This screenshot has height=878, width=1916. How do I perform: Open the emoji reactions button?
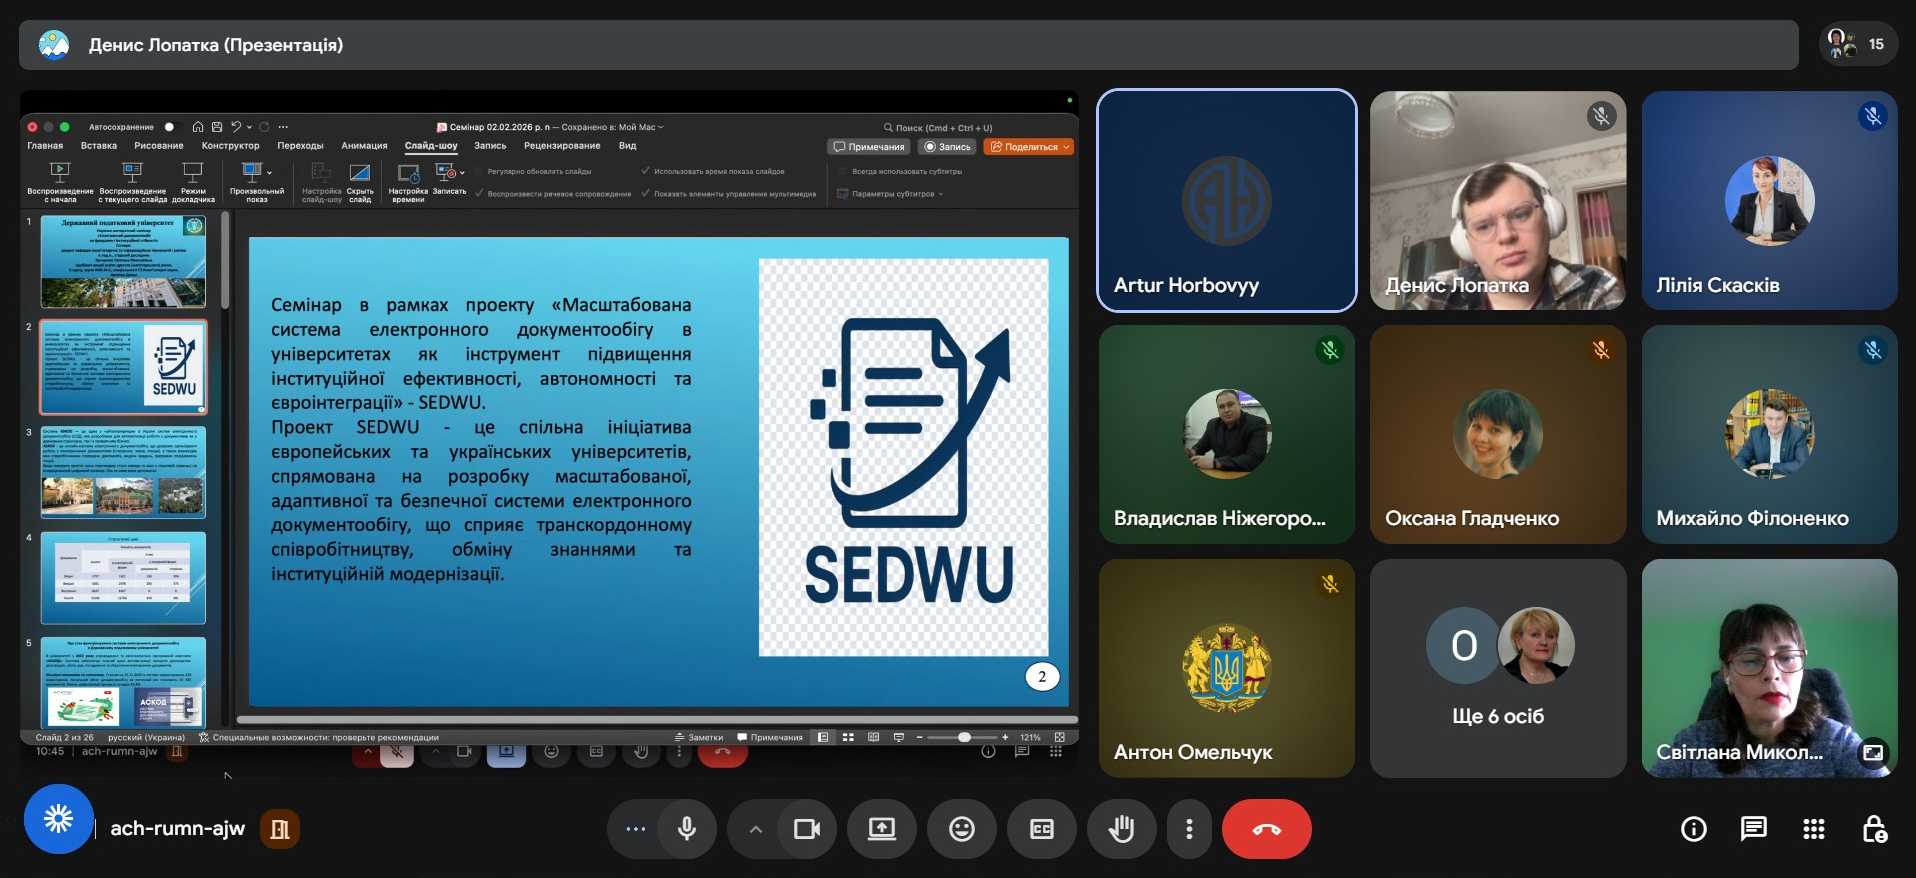point(961,829)
